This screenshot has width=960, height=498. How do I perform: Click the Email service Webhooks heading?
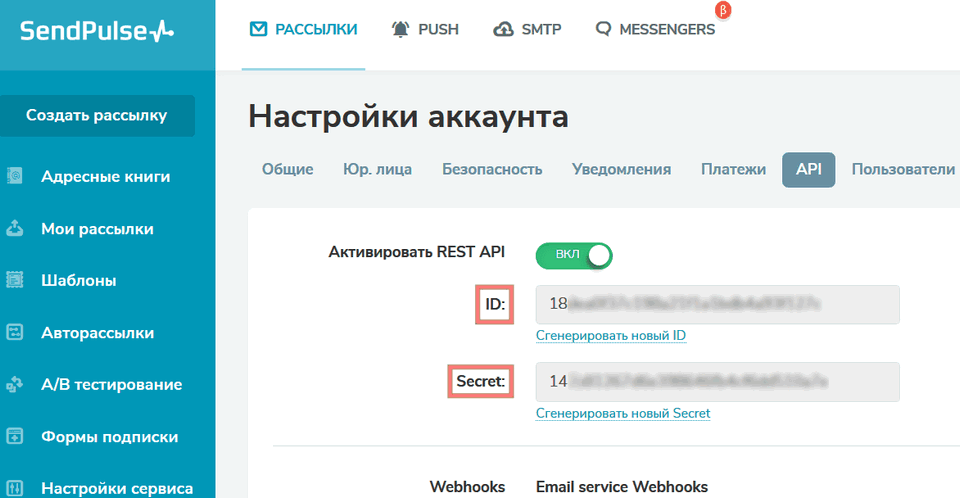(x=621, y=487)
